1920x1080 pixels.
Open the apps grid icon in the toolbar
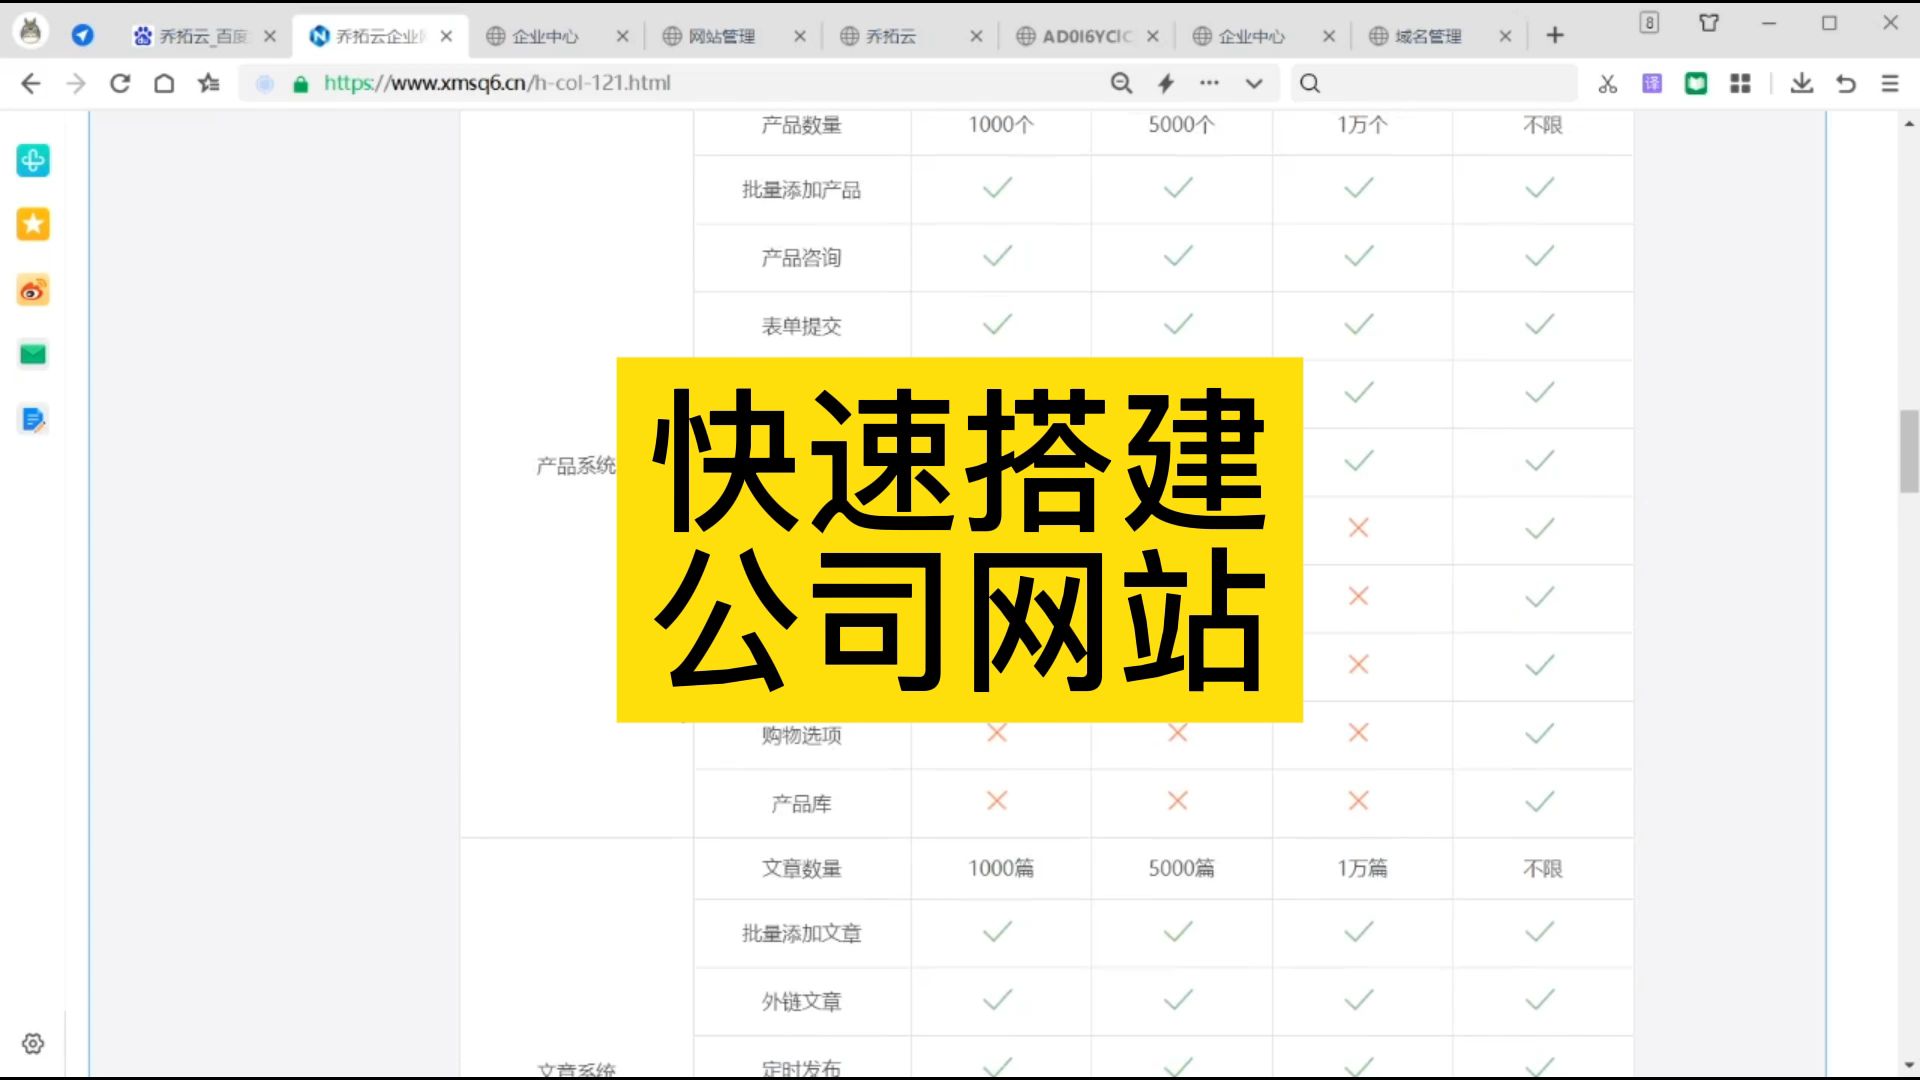click(1740, 83)
